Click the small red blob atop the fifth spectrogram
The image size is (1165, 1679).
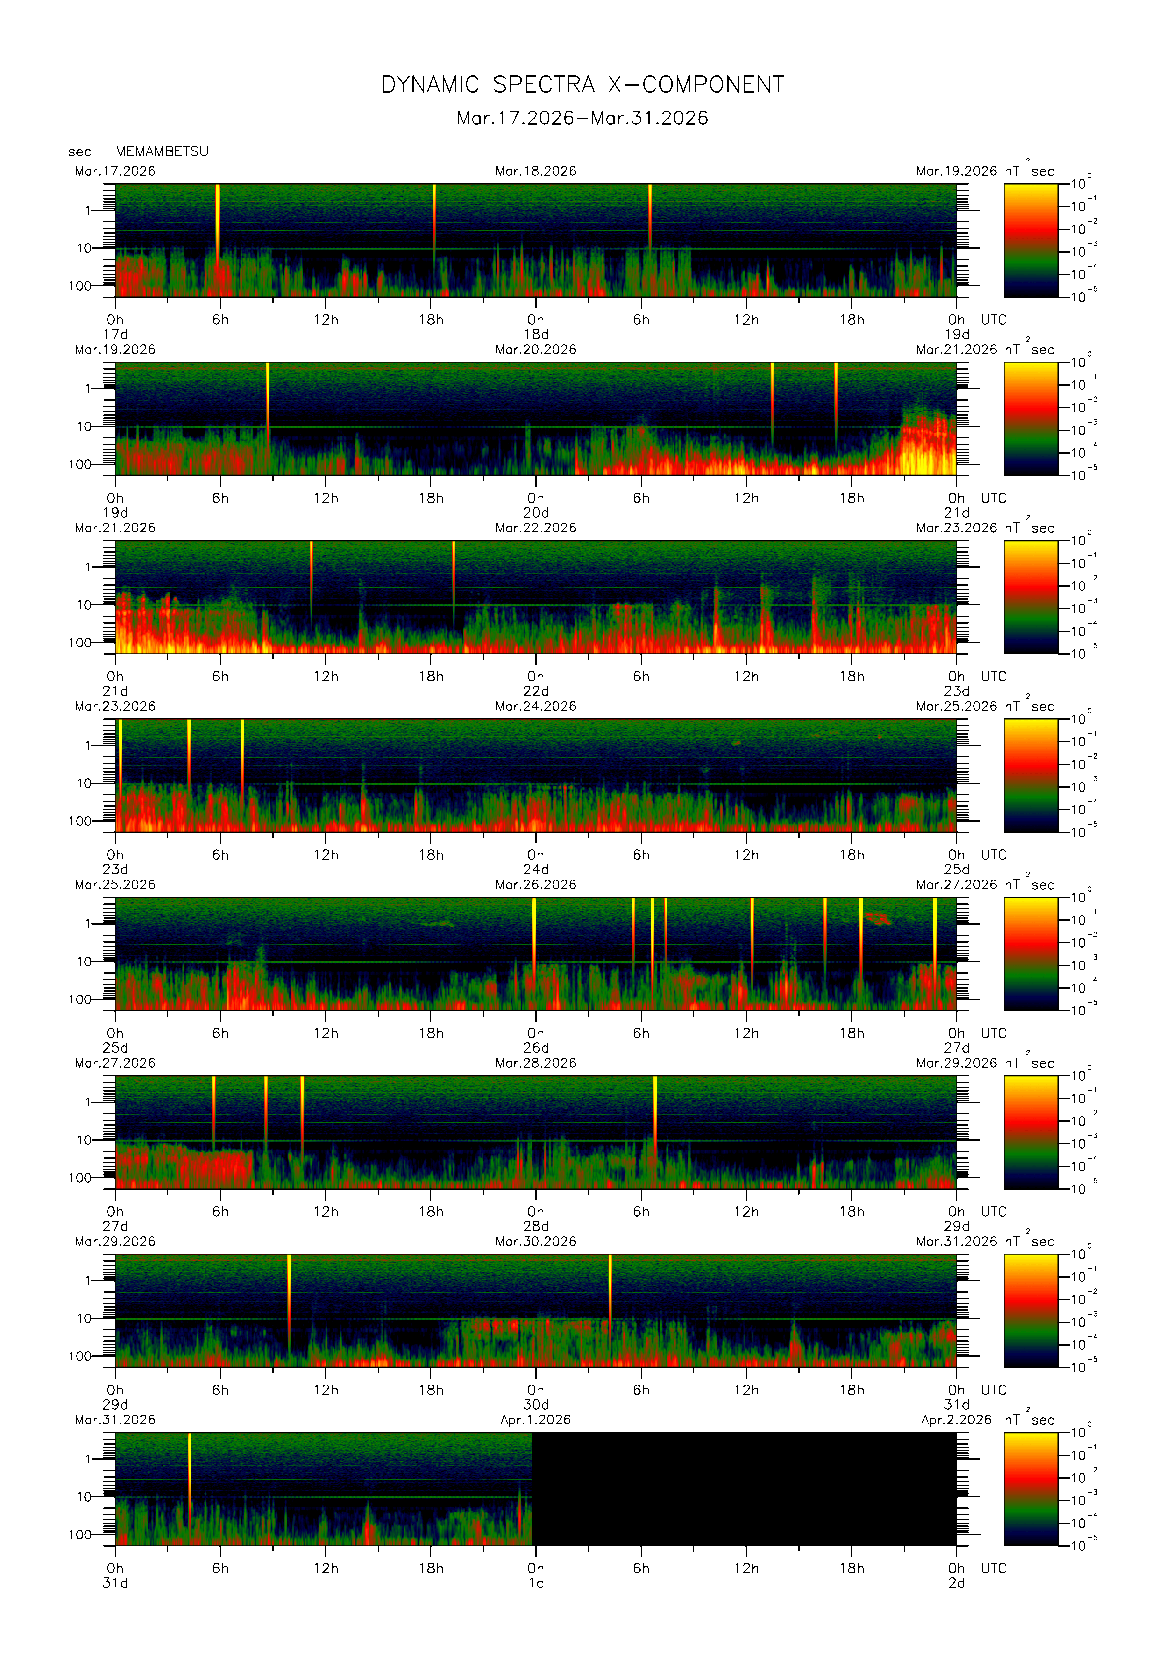point(879,917)
